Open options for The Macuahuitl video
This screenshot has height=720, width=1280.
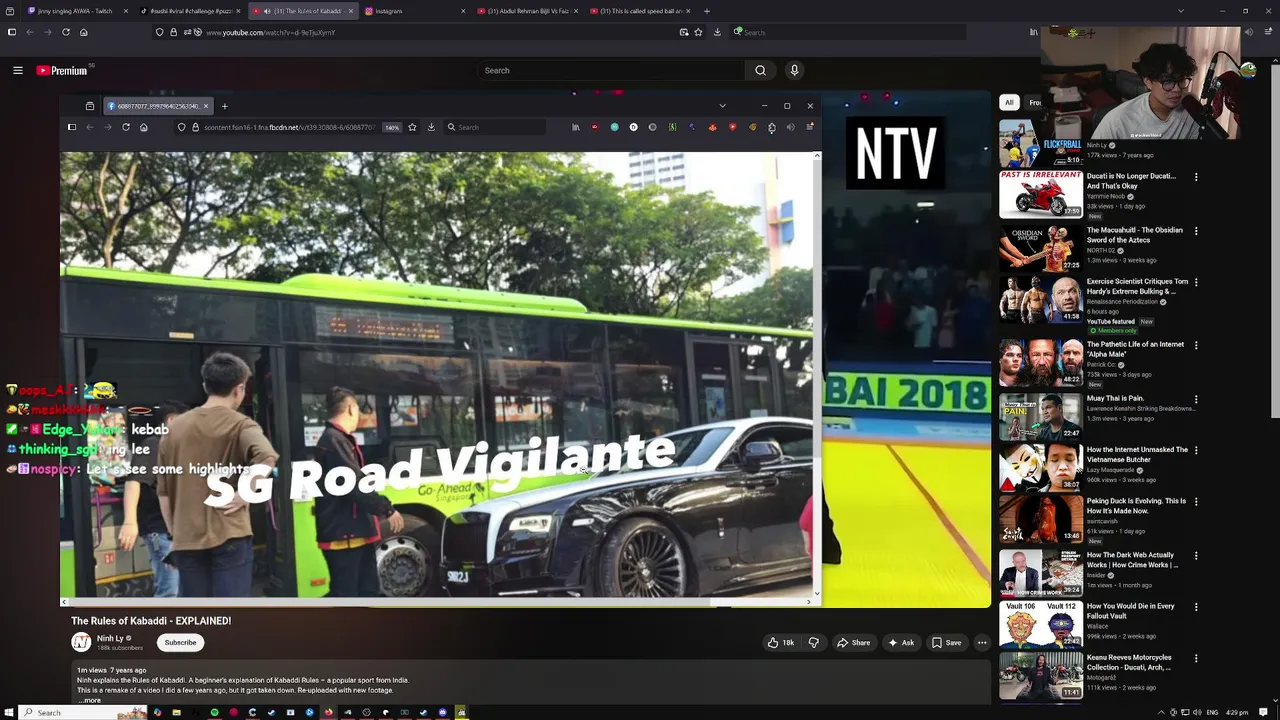click(1196, 231)
